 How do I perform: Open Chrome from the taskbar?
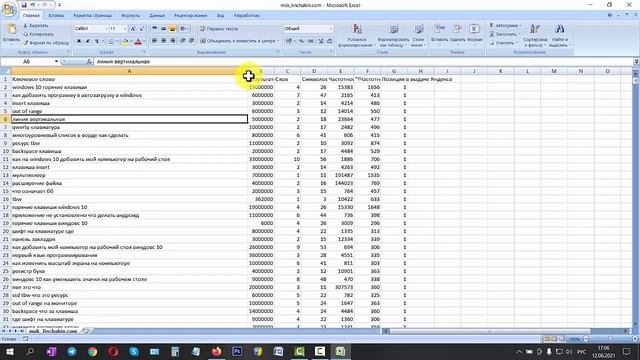tap(93, 351)
